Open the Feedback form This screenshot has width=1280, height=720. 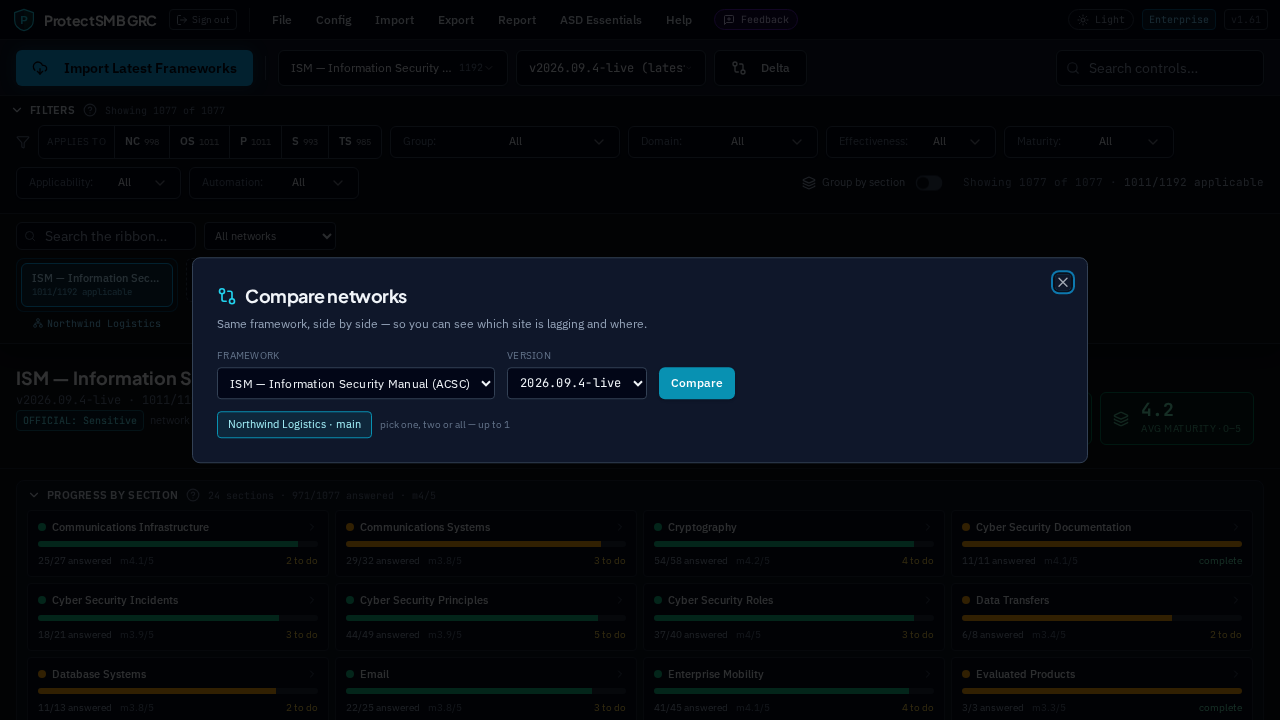[x=755, y=20]
